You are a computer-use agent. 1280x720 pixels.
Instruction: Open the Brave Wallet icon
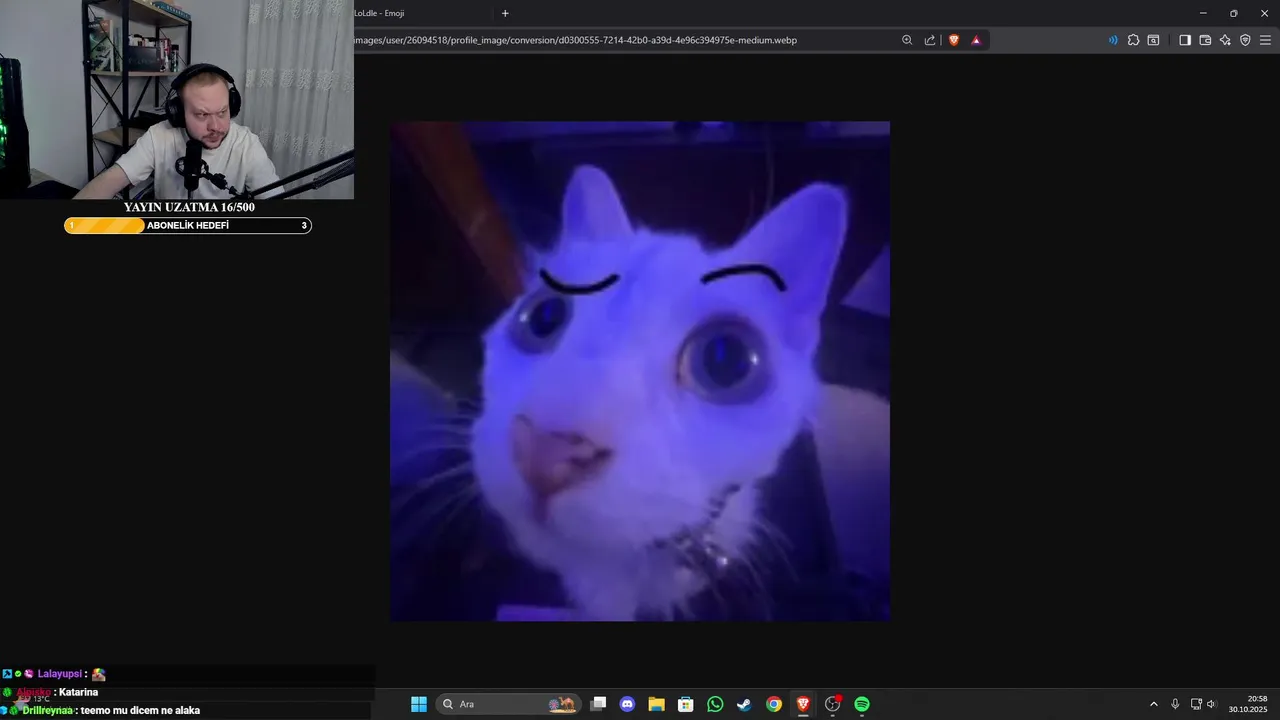(x=1205, y=40)
